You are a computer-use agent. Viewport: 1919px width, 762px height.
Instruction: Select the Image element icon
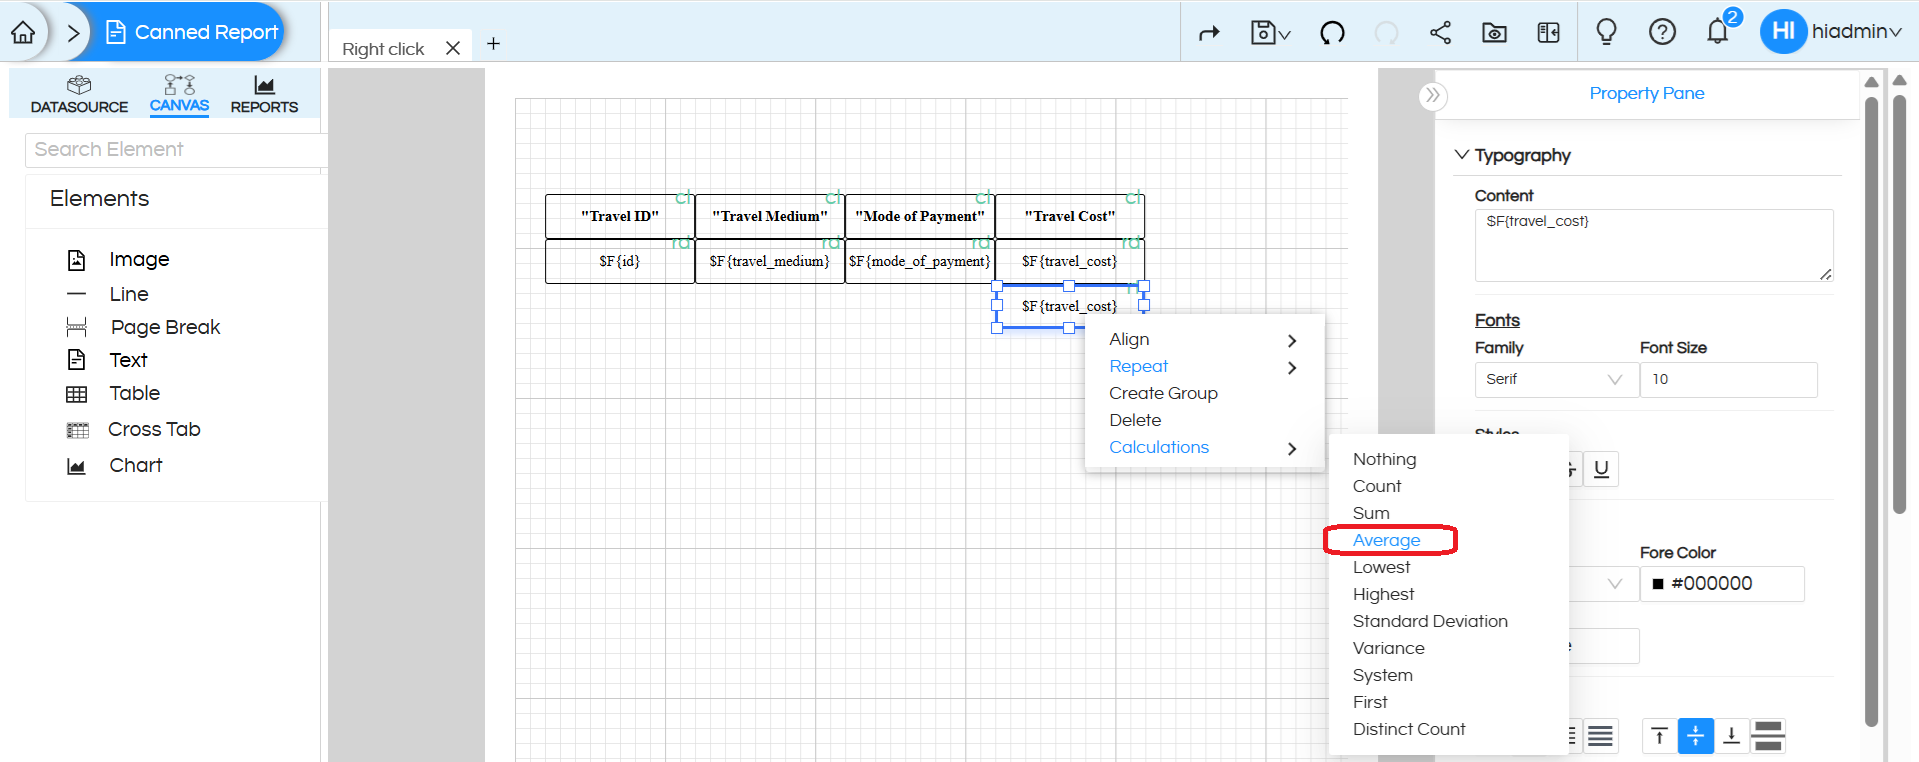pyautogui.click(x=76, y=260)
